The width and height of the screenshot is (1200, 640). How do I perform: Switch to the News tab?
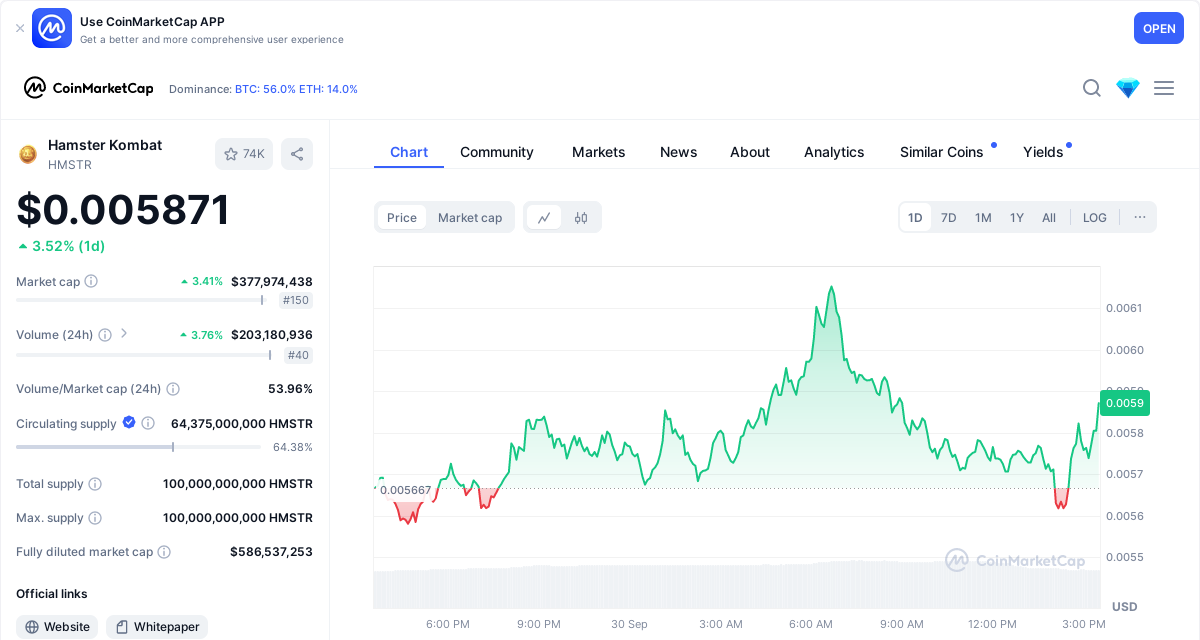coord(678,152)
